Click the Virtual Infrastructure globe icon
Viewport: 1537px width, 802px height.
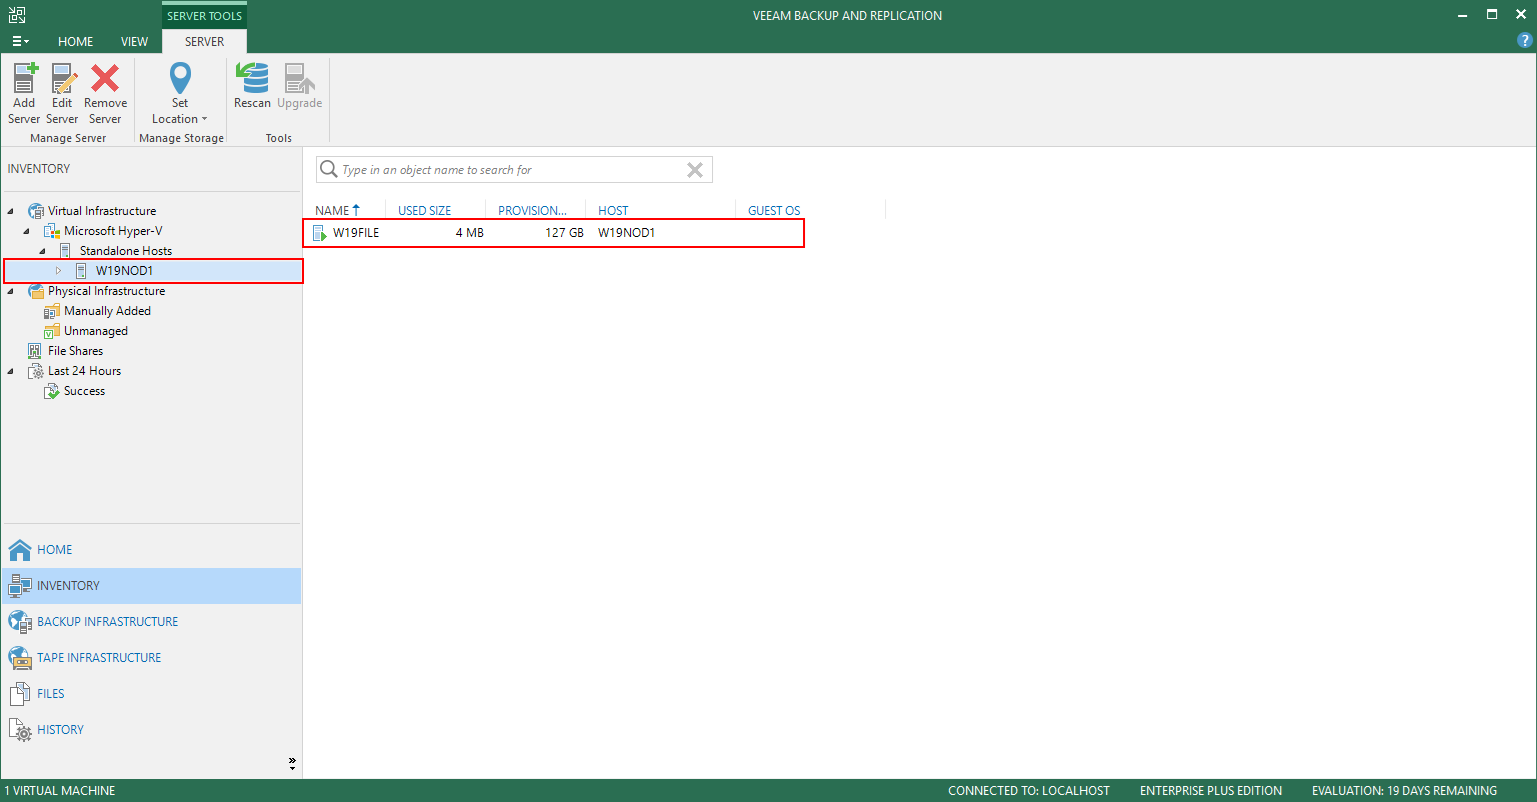[36, 211]
